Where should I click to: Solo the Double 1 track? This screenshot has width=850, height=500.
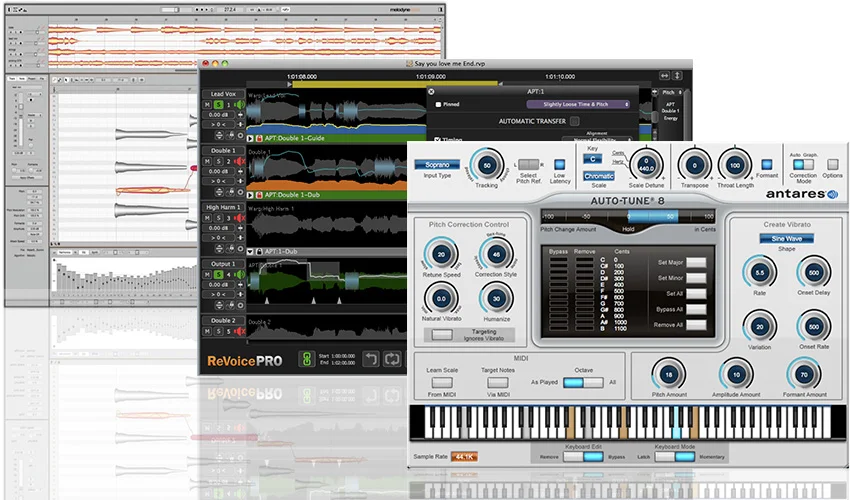[218, 162]
